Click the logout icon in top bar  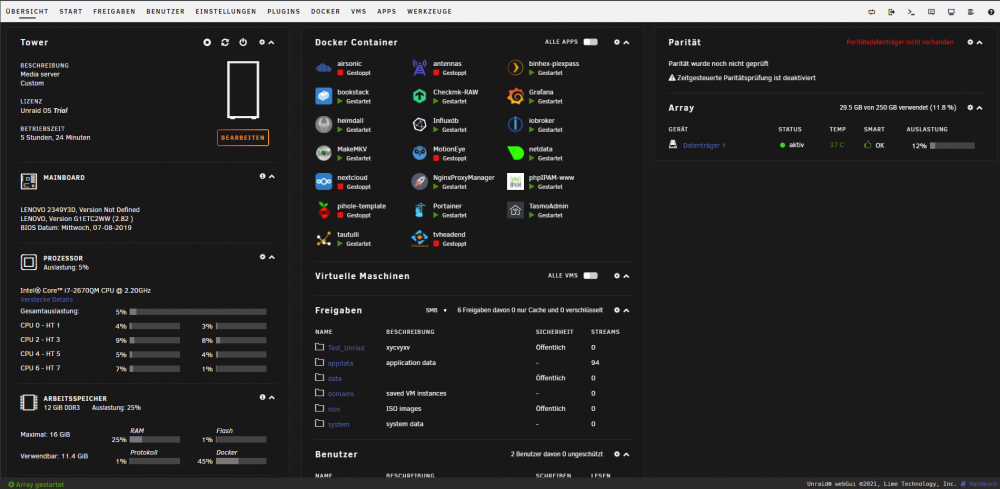pyautogui.click(x=892, y=11)
